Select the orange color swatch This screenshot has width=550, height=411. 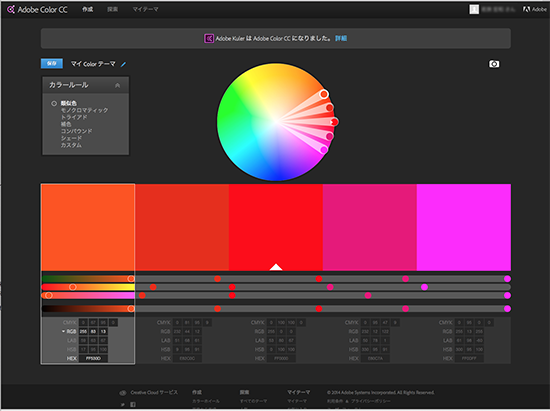point(88,227)
